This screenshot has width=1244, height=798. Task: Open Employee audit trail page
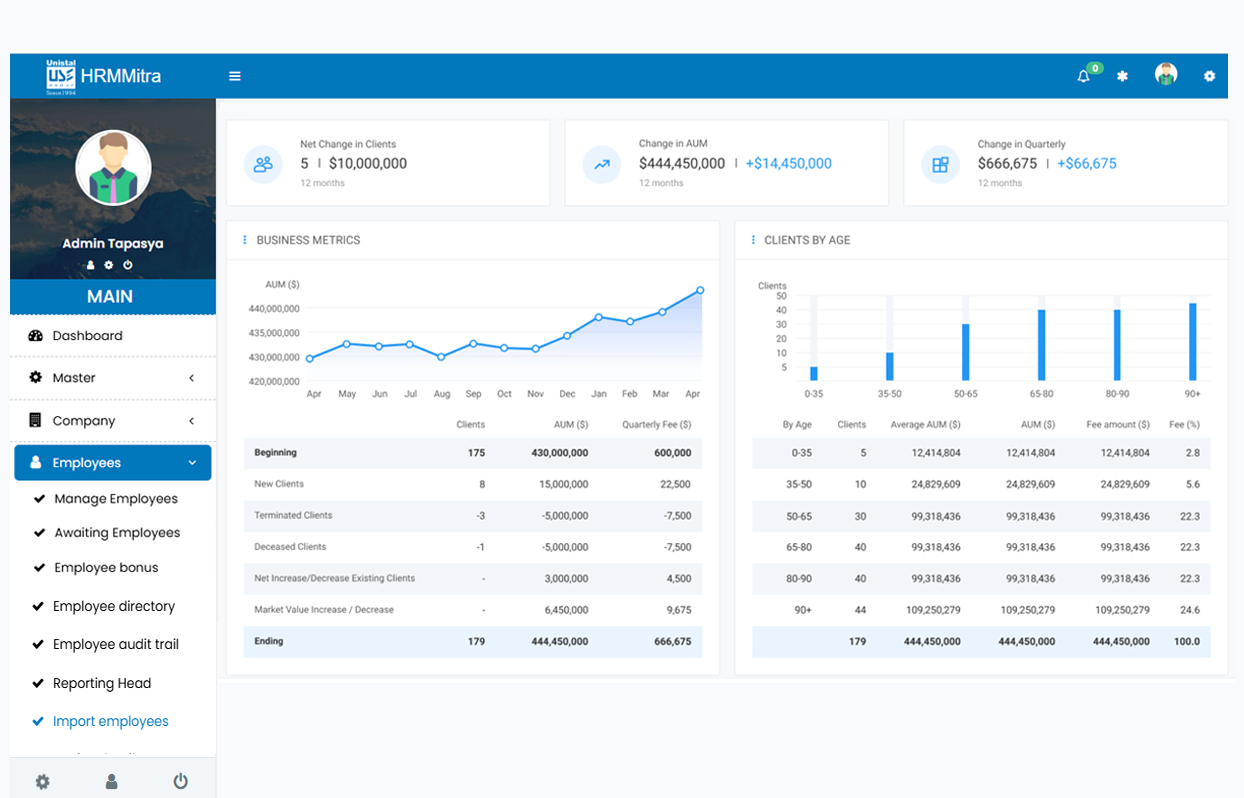click(x=116, y=645)
